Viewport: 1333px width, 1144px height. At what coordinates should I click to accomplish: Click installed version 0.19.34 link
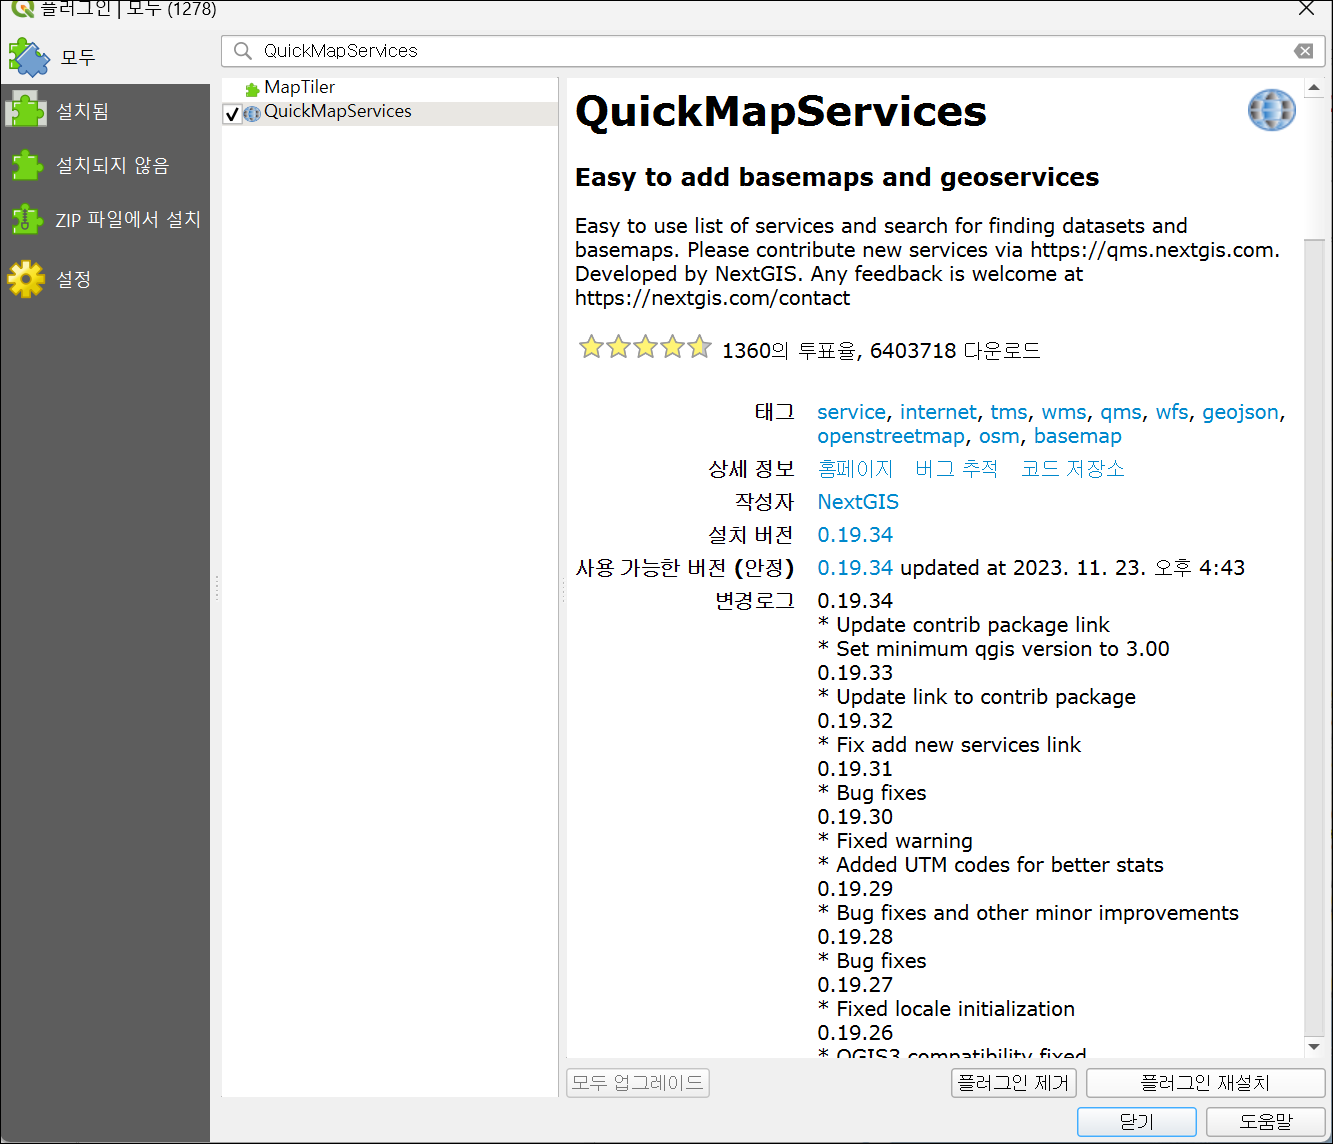click(855, 535)
